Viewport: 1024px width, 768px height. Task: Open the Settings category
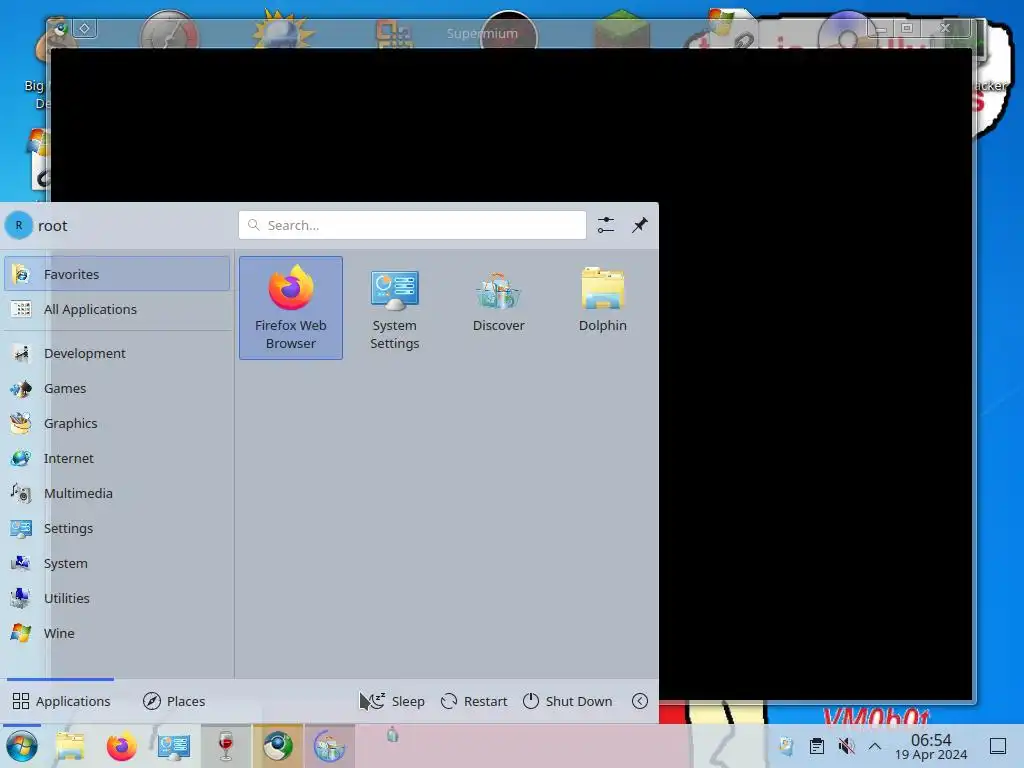[x=117, y=528]
